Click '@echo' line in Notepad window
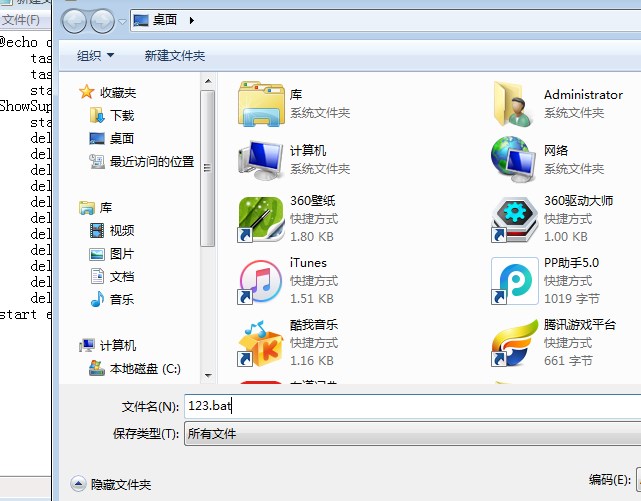Screen dimensions: 641x501 click(25, 42)
